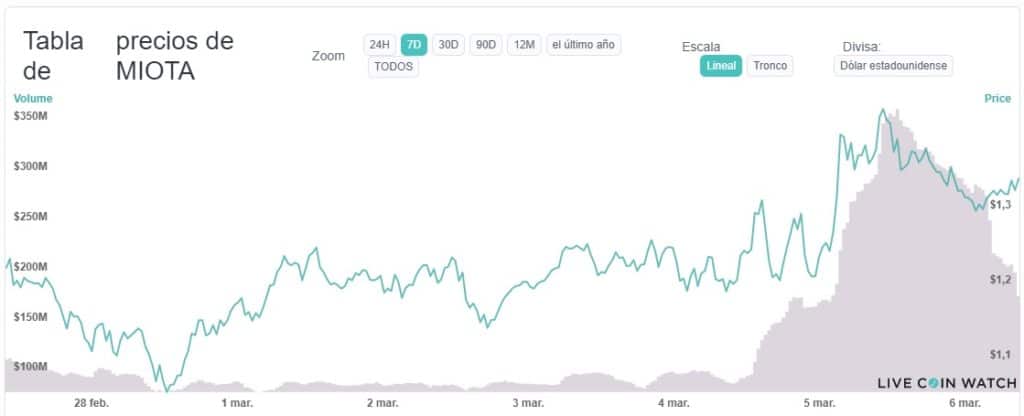Viewport: 1024px width, 416px height.
Task: Enable the Lineal scale option
Action: point(721,66)
